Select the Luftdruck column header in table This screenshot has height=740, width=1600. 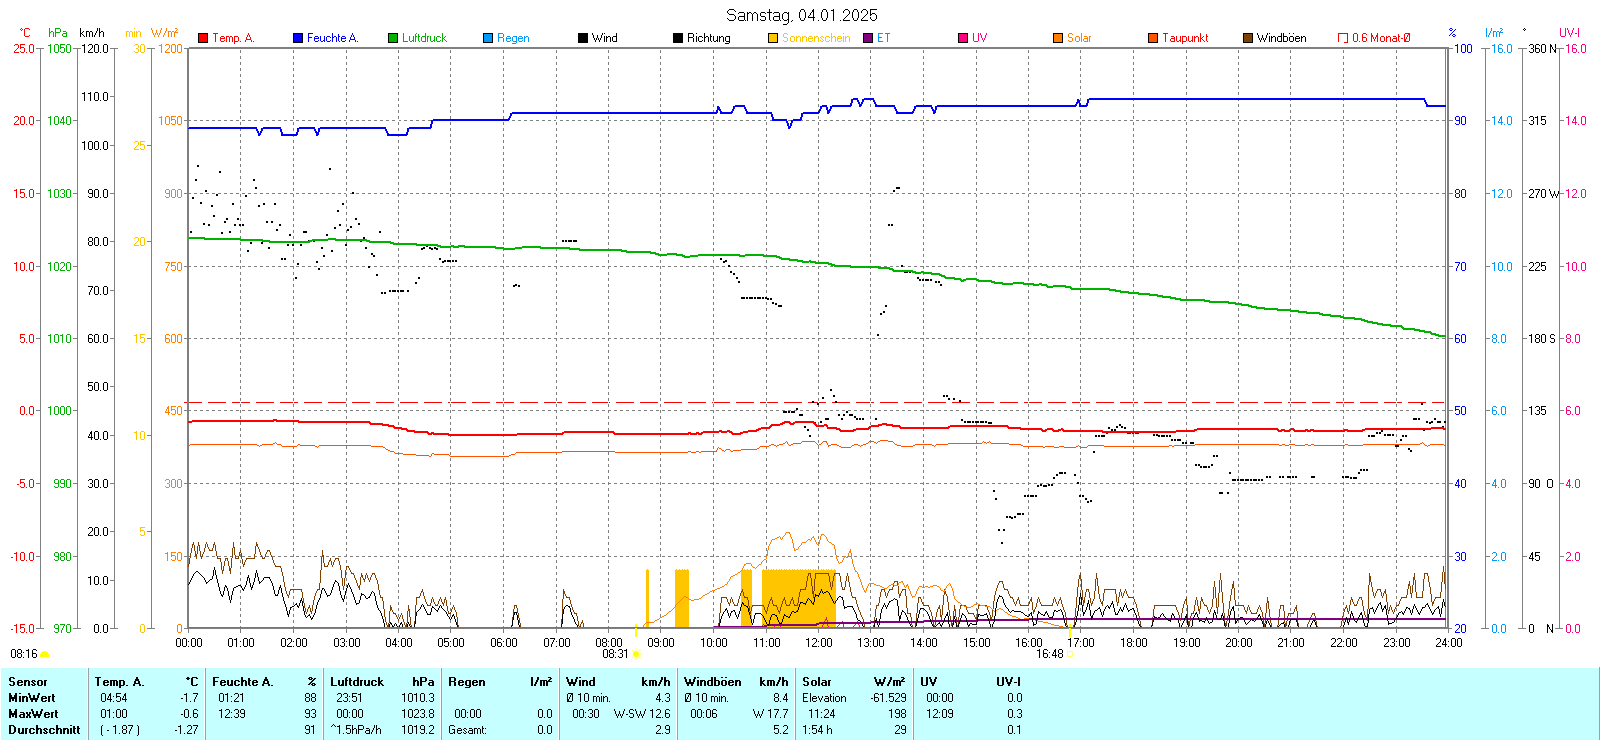click(357, 682)
